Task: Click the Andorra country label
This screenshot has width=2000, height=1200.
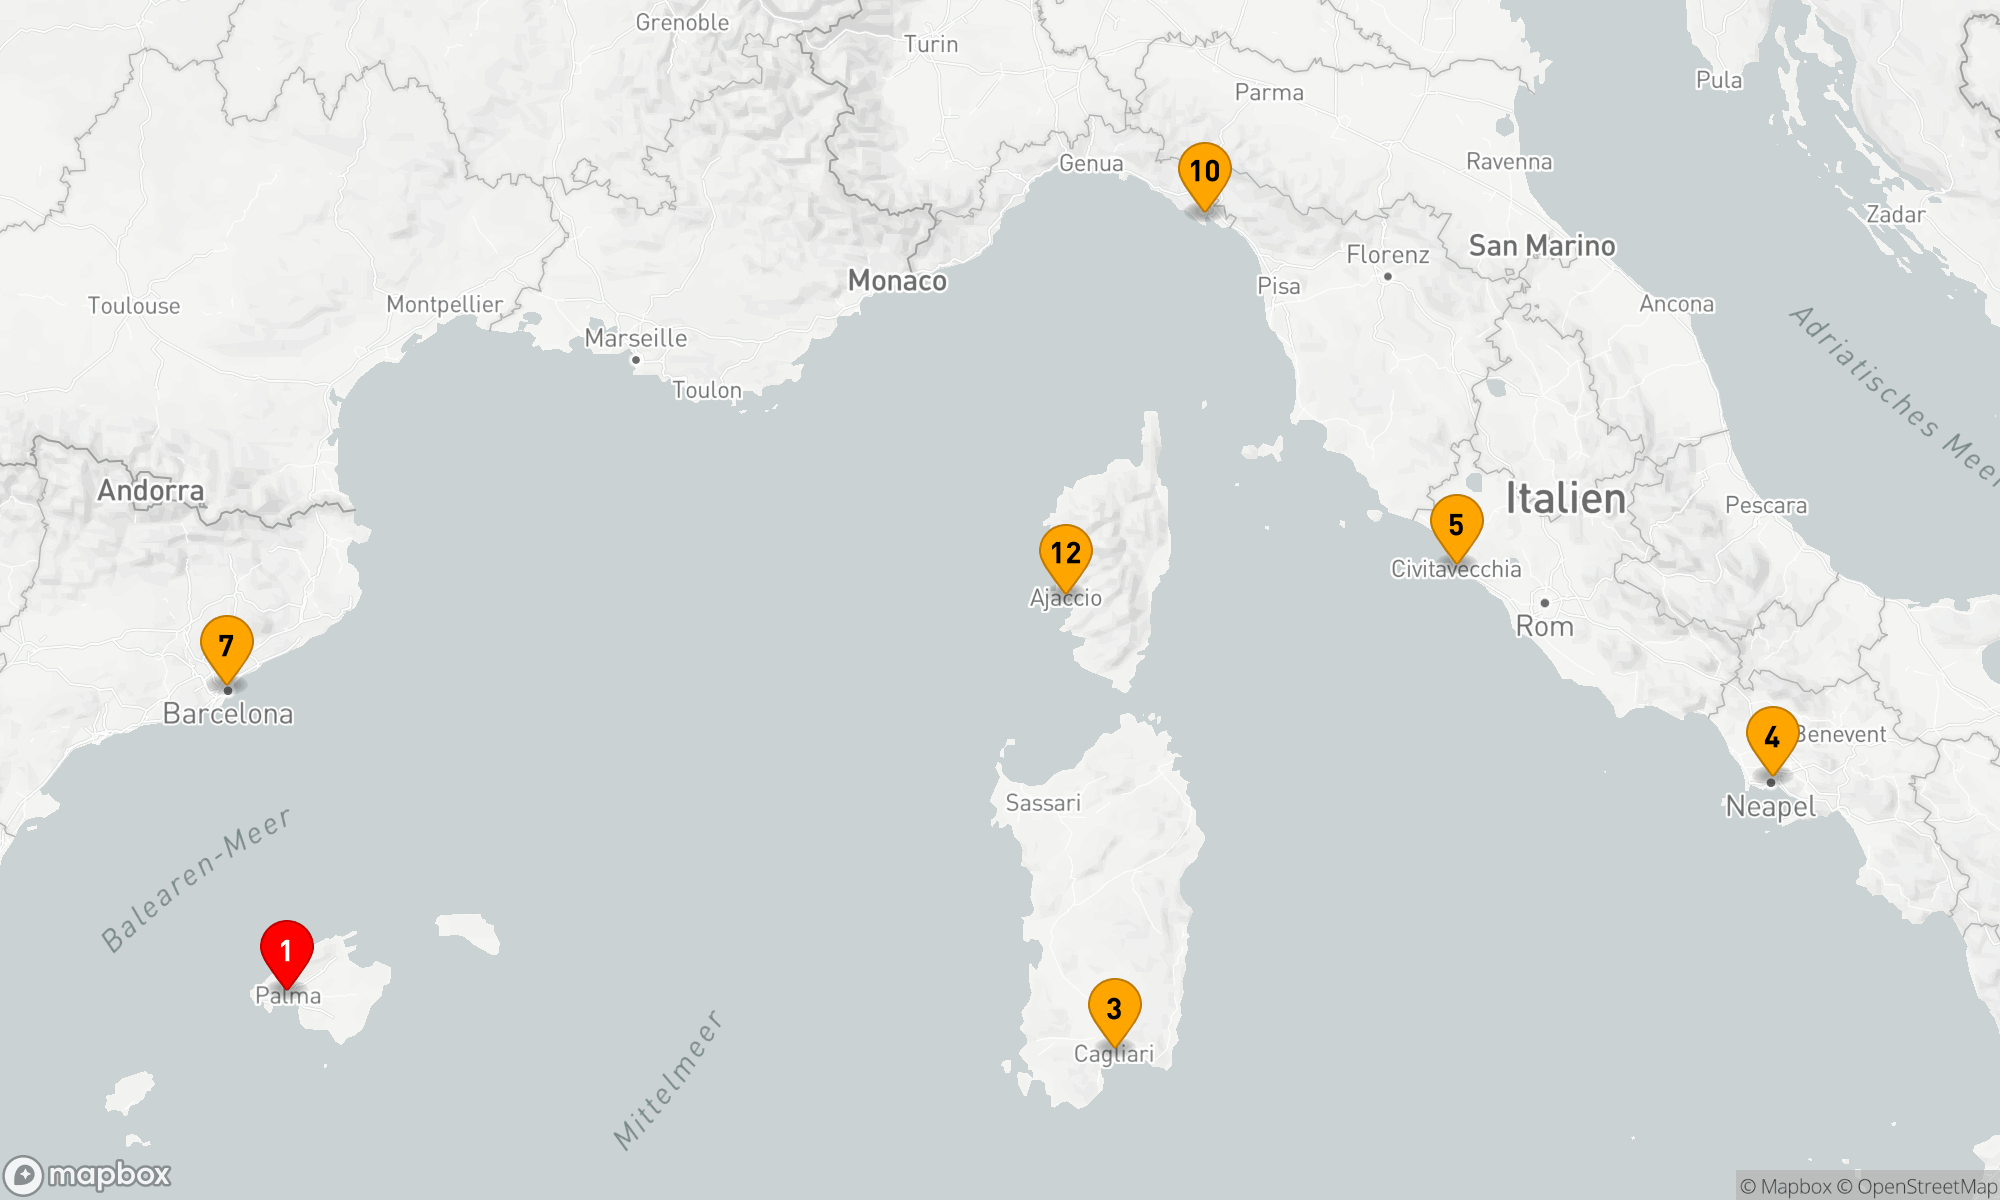Action: click(151, 490)
